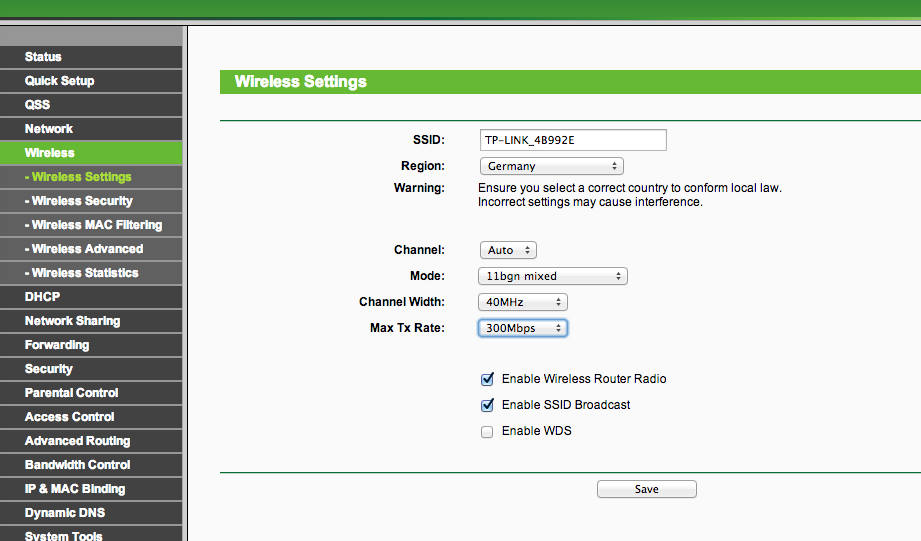Open the Security section
Viewport: 921px width, 541px height.
pos(91,369)
